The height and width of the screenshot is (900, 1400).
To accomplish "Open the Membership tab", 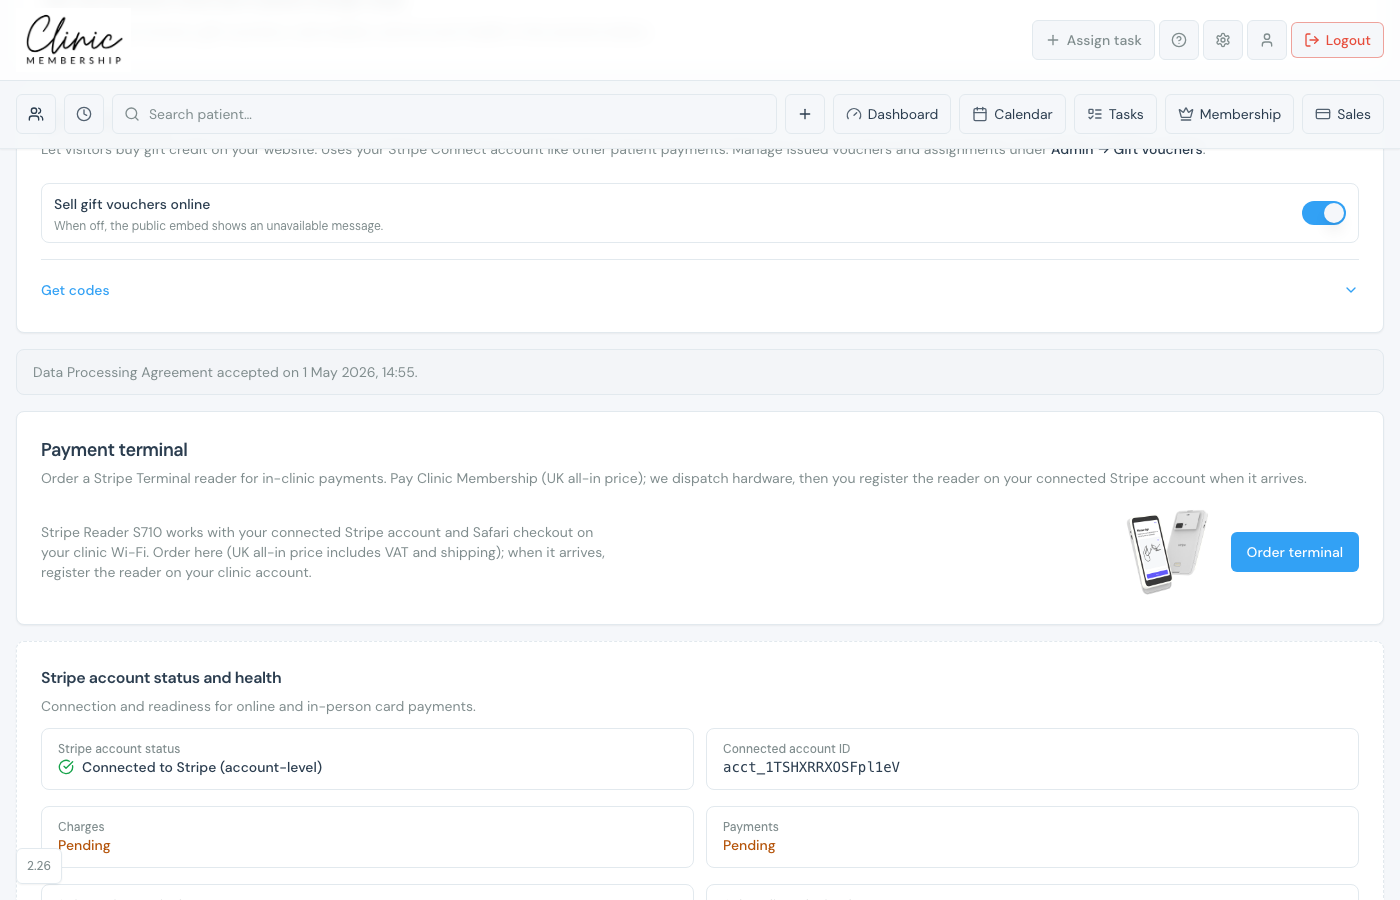I will 1229,114.
